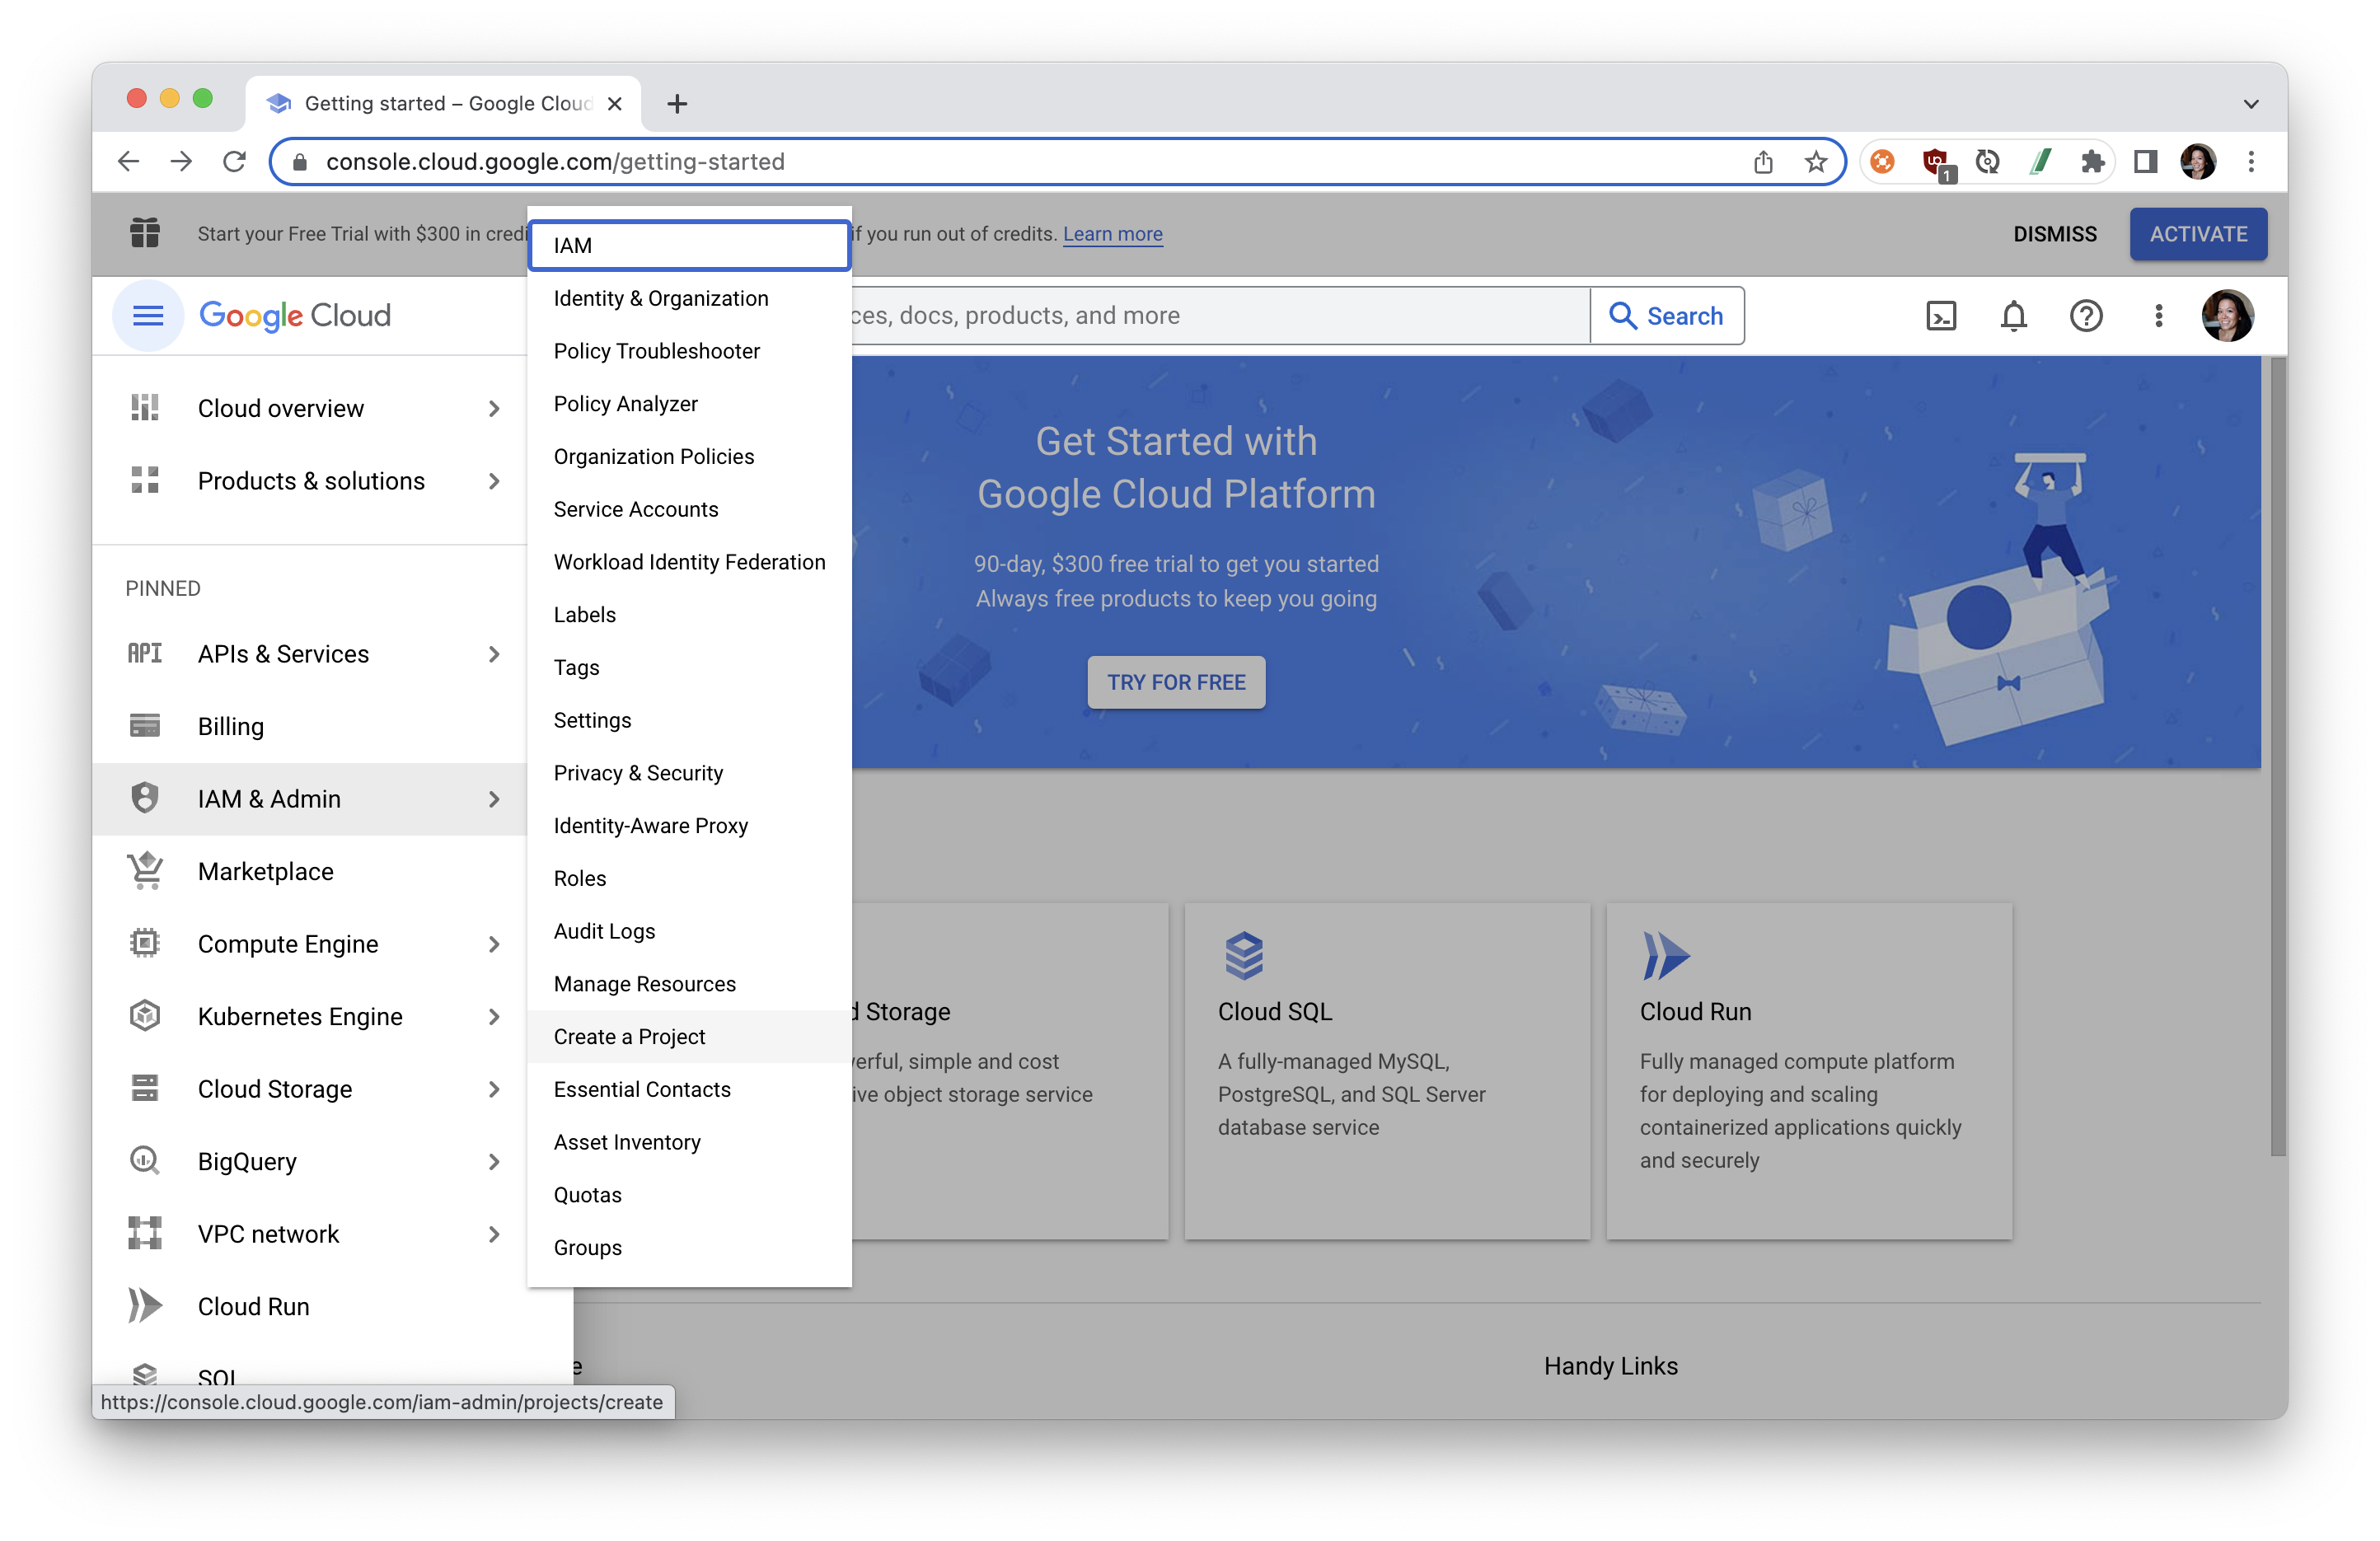The image size is (2380, 1541).
Task: Expand the Cloud Storage submenu arrow
Action: point(494,1089)
